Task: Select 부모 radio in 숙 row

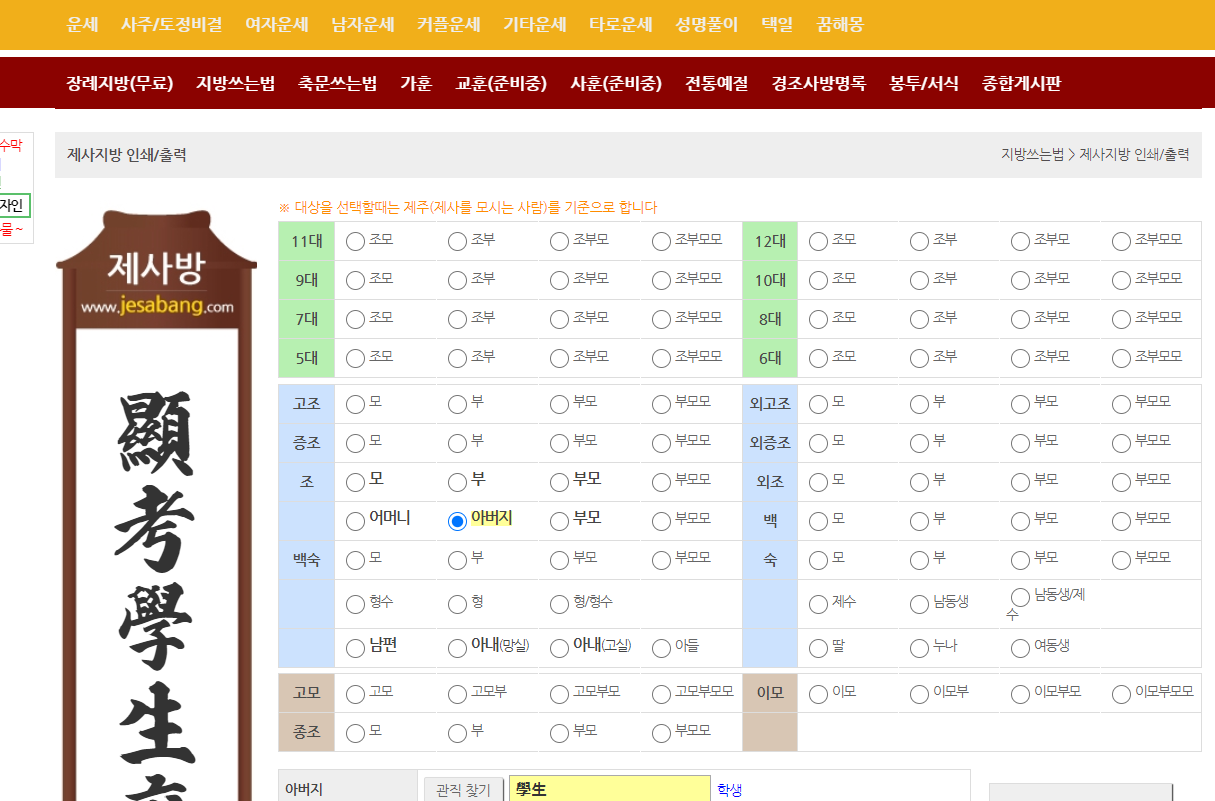Action: (1020, 560)
